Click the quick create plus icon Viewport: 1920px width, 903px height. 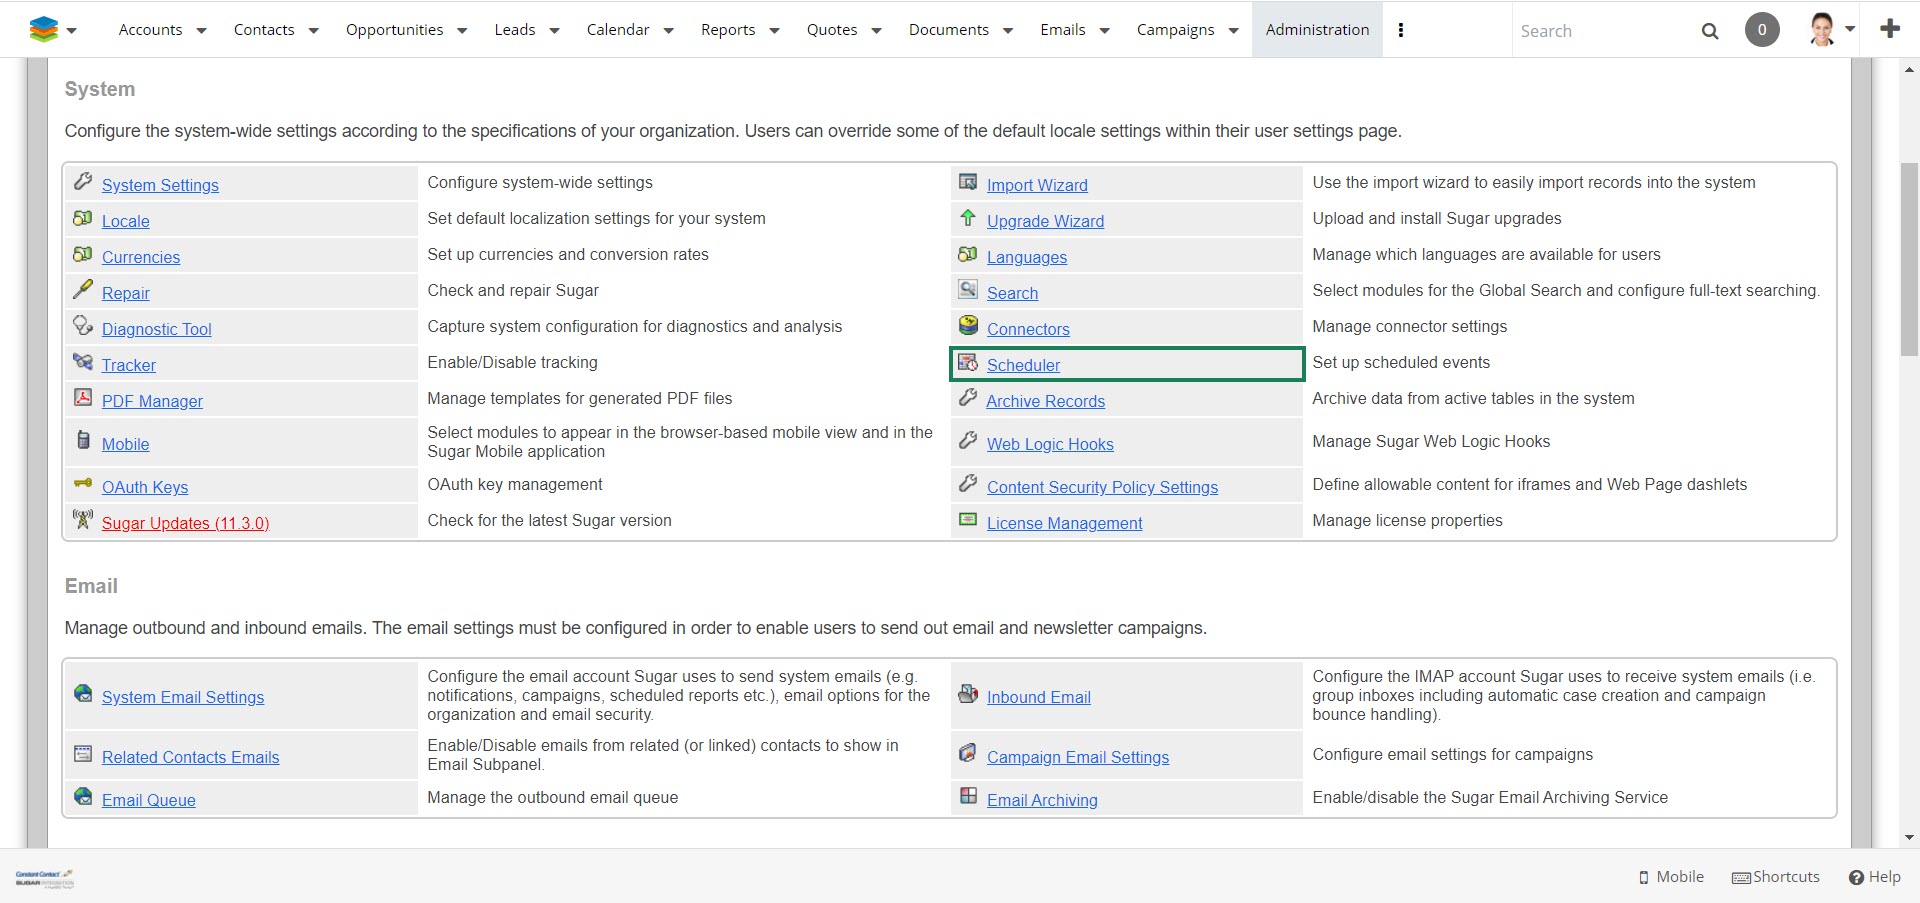point(1890,29)
